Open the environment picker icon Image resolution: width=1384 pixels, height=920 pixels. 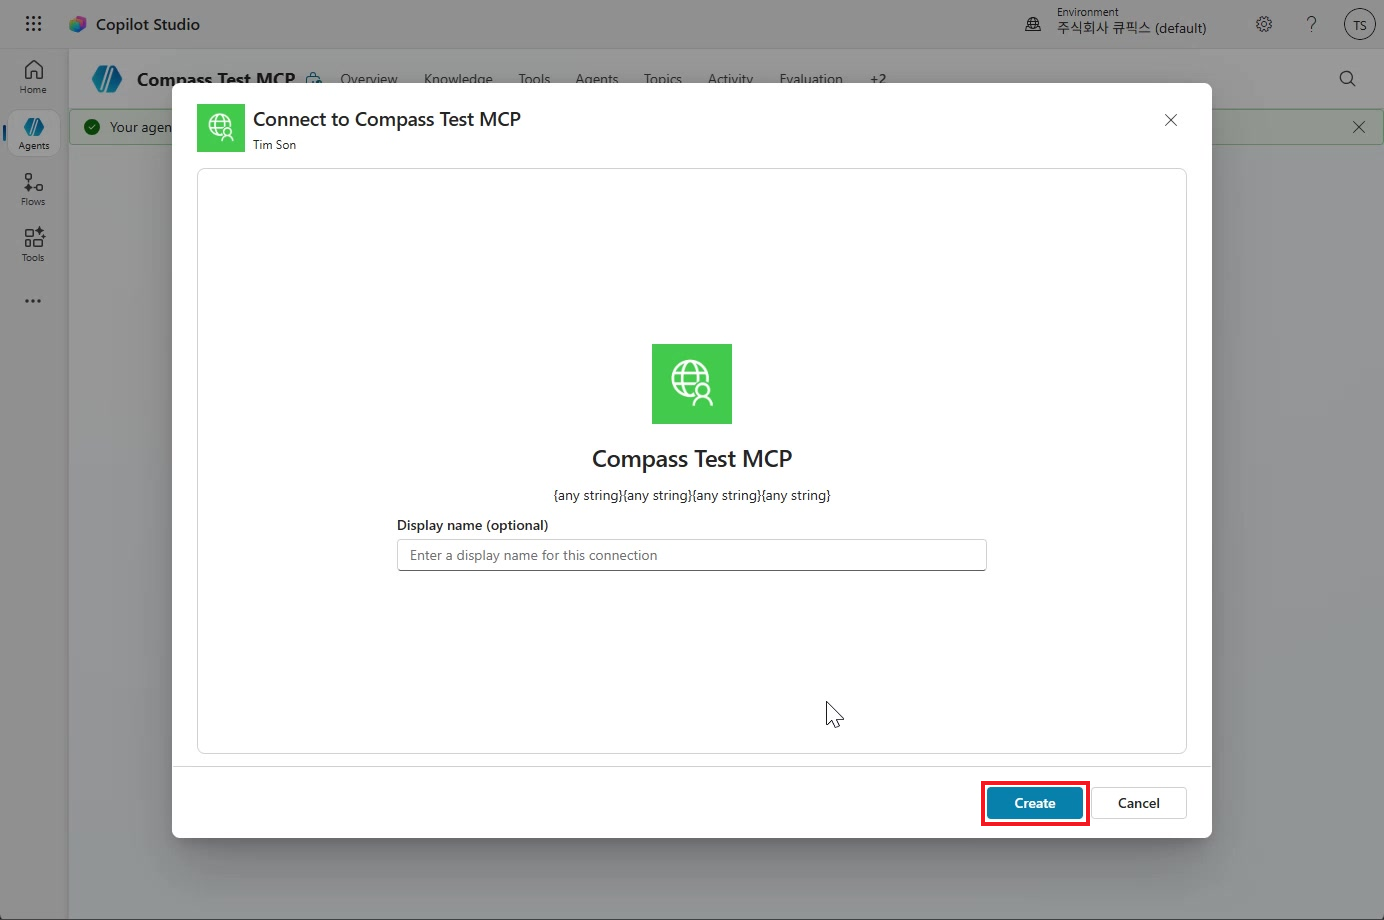(x=1033, y=24)
